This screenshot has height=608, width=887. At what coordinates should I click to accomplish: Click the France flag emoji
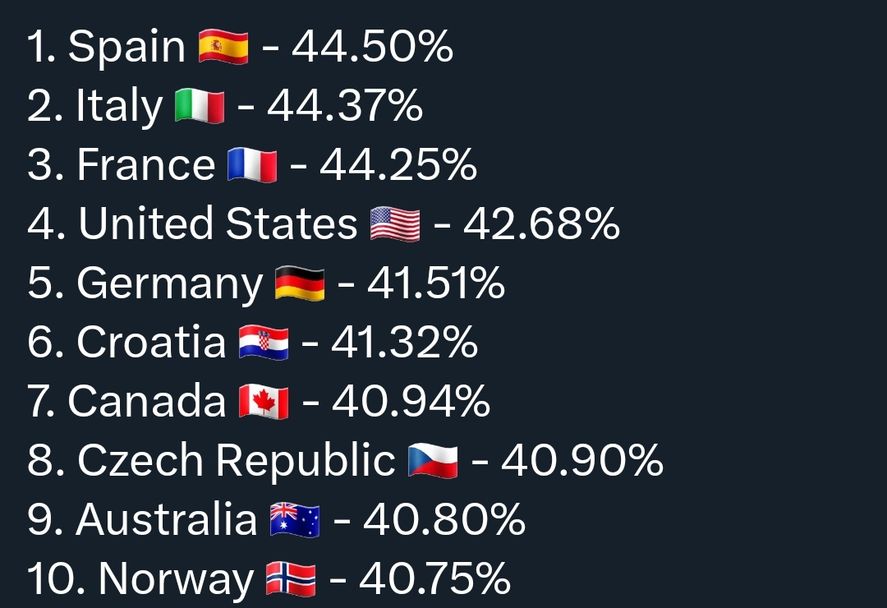tap(252, 165)
